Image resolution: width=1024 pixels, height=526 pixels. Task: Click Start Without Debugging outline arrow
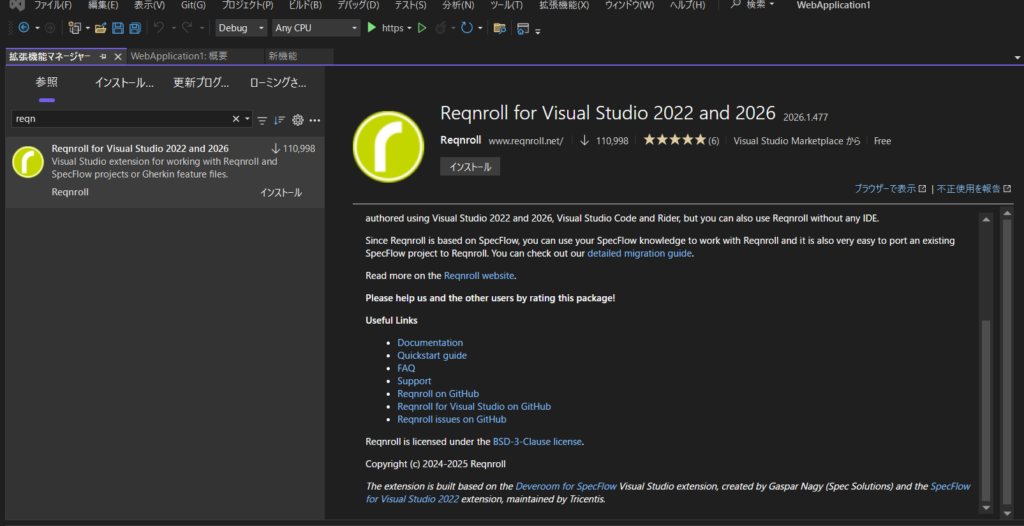[422, 28]
